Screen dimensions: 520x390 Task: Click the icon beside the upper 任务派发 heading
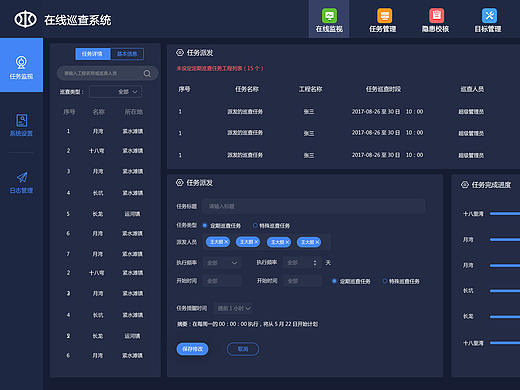[x=180, y=52]
